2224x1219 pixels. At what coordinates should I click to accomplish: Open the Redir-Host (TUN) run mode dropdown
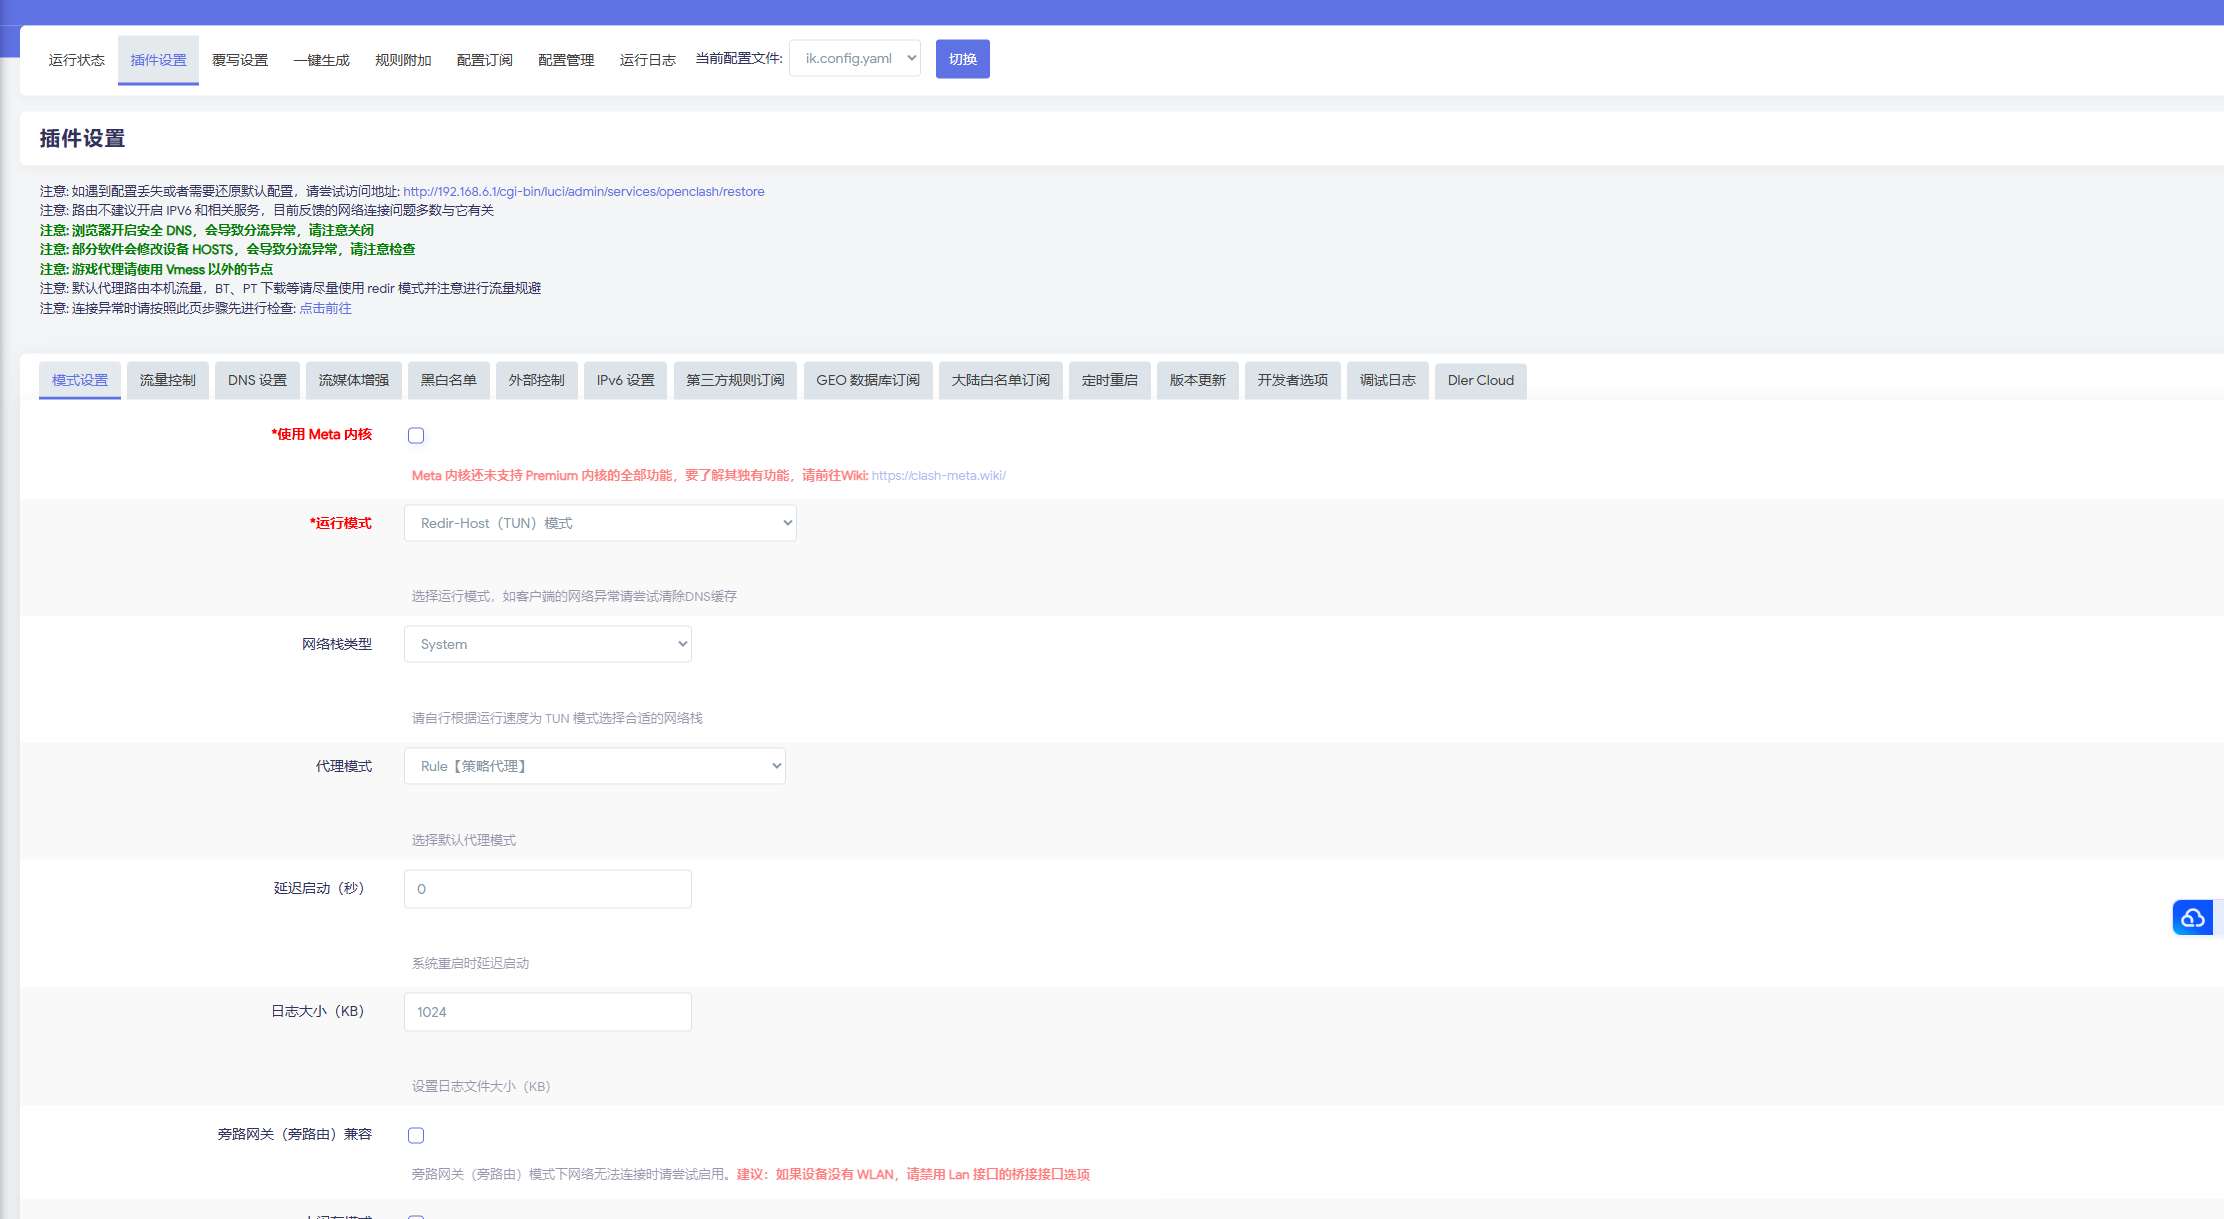click(x=600, y=523)
